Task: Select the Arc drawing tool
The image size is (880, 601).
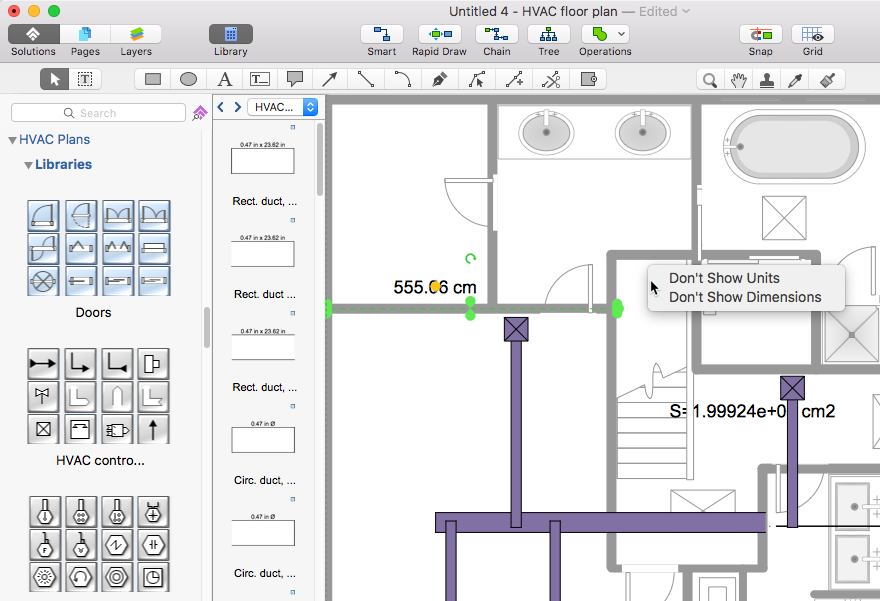Action: tap(402, 79)
